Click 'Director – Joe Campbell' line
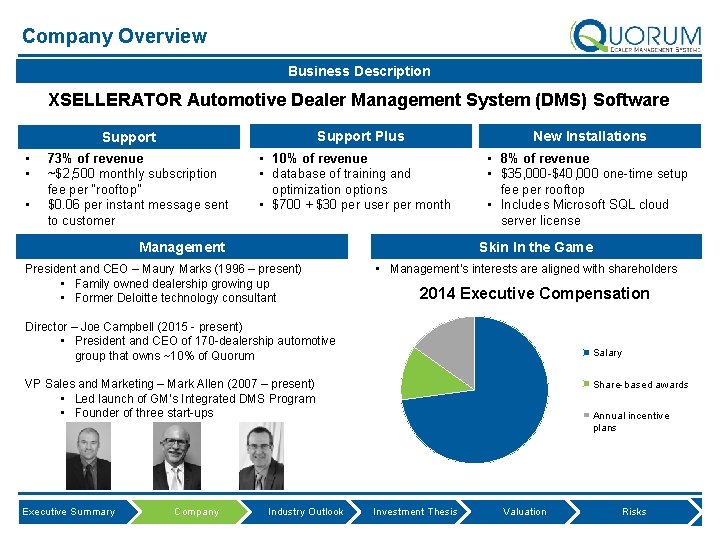720x540 pixels. pyautogui.click(x=134, y=326)
